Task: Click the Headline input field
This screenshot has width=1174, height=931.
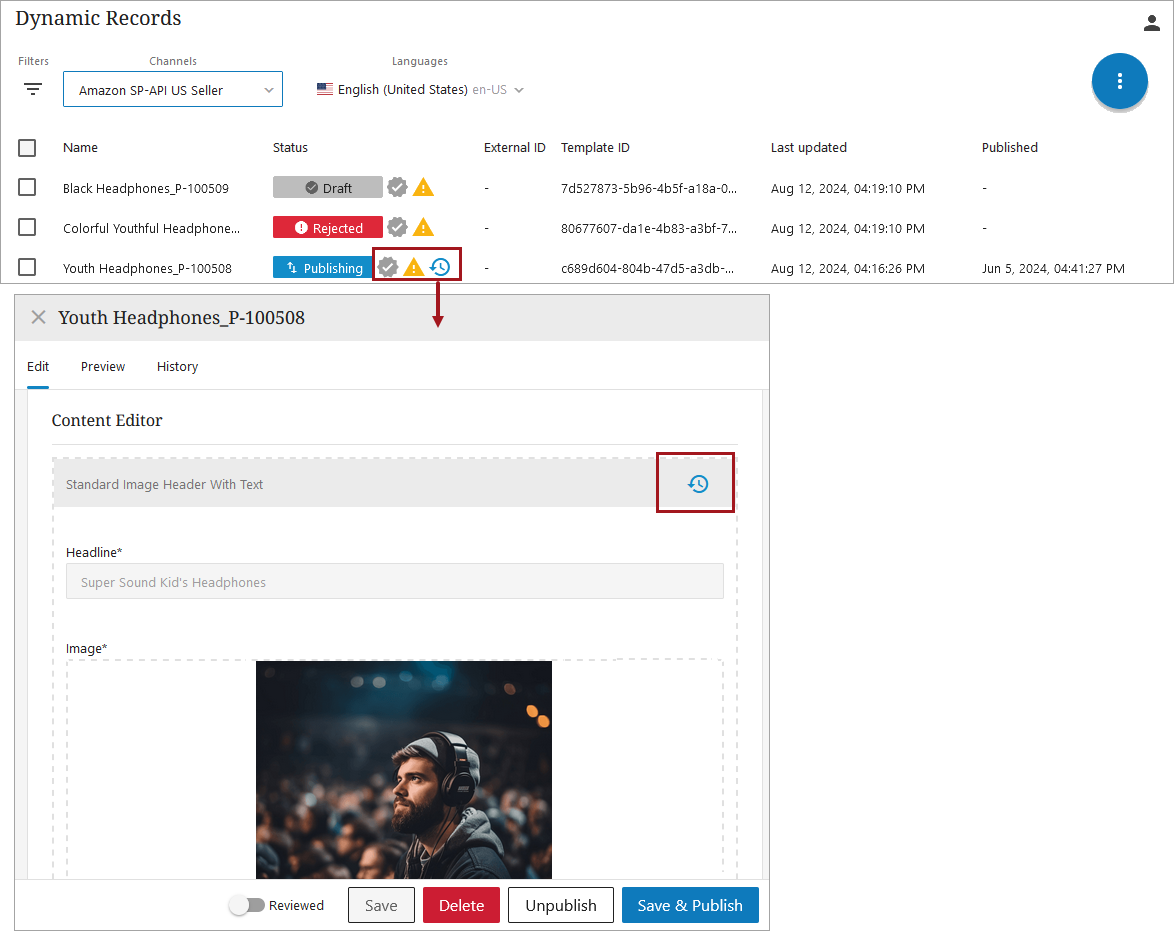Action: click(x=394, y=582)
